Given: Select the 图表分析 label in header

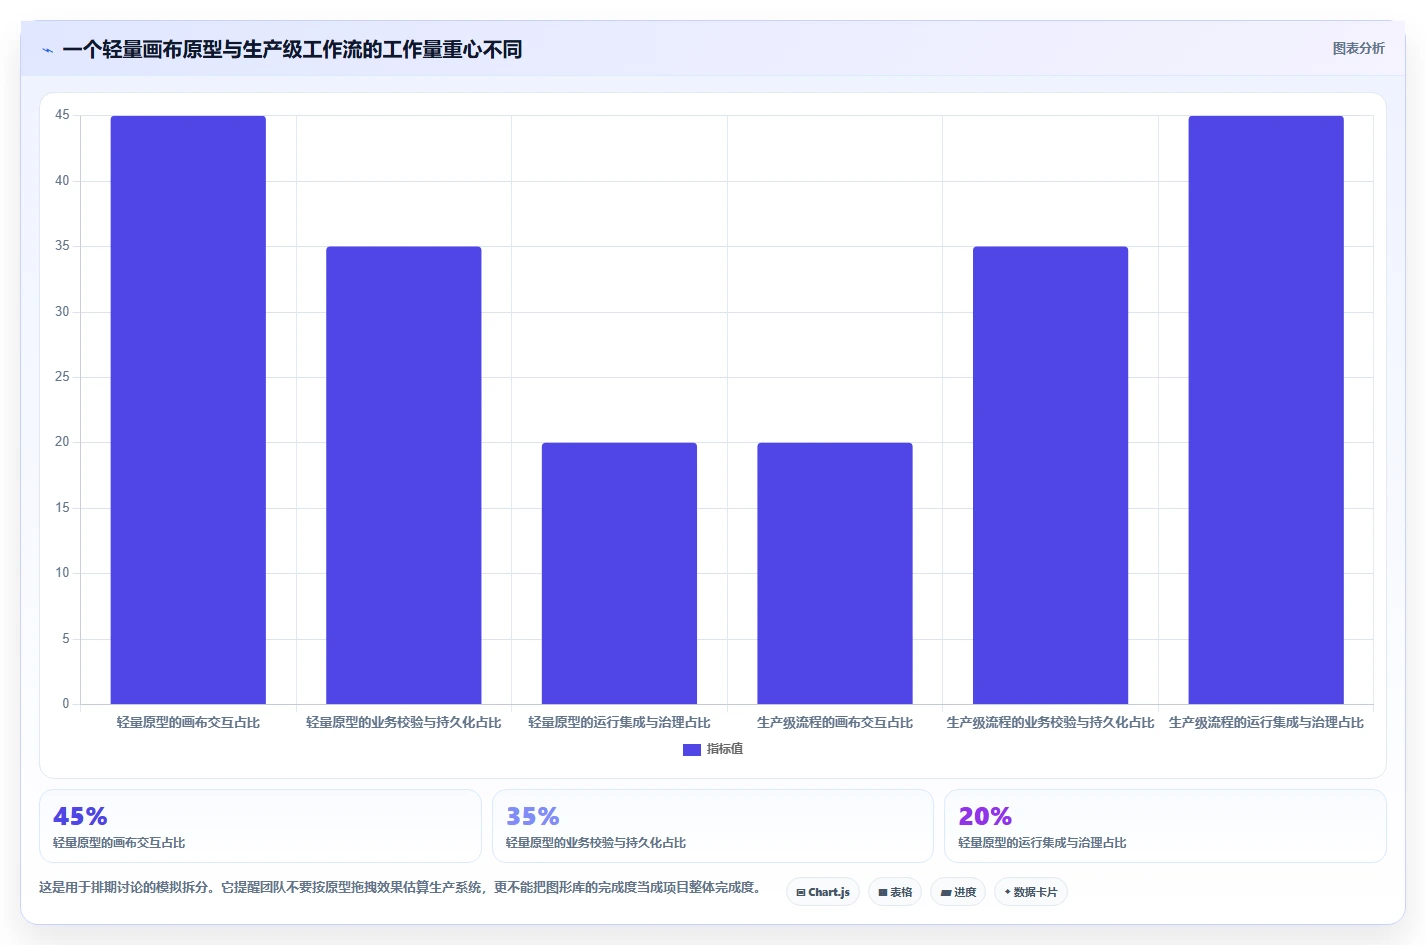Looking at the screenshot, I should click(x=1358, y=48).
